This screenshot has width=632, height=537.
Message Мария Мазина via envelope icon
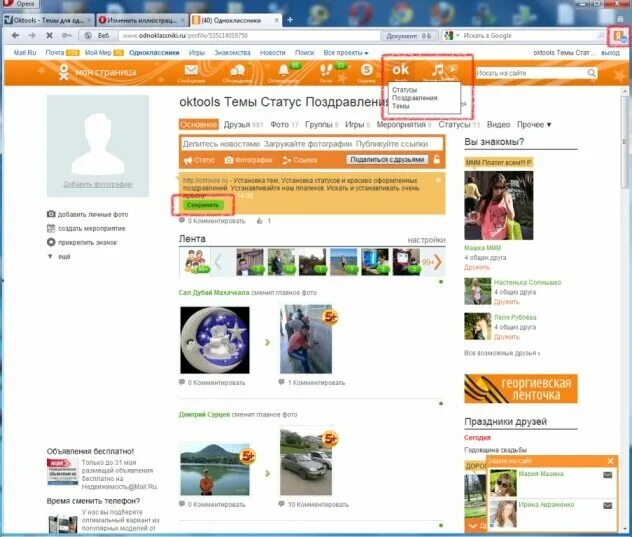coord(607,475)
